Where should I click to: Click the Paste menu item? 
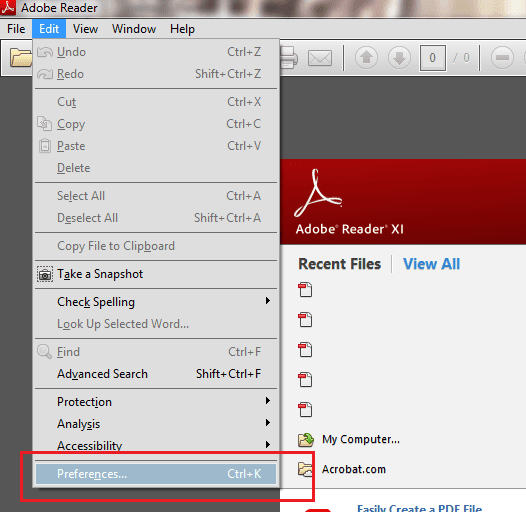coord(156,146)
